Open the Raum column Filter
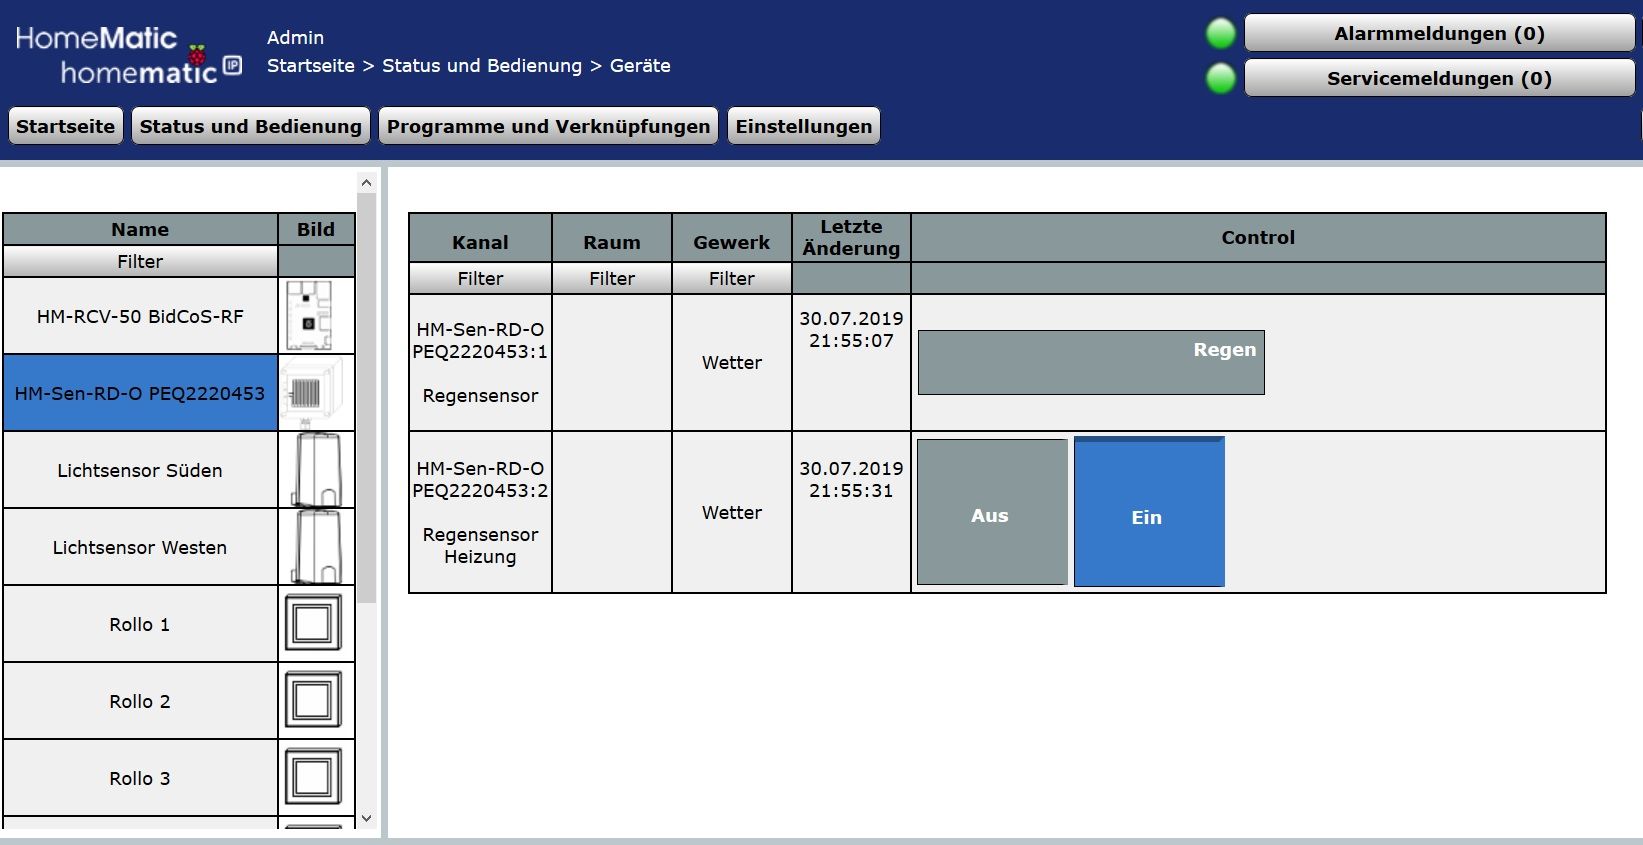This screenshot has width=1643, height=845. coord(612,279)
